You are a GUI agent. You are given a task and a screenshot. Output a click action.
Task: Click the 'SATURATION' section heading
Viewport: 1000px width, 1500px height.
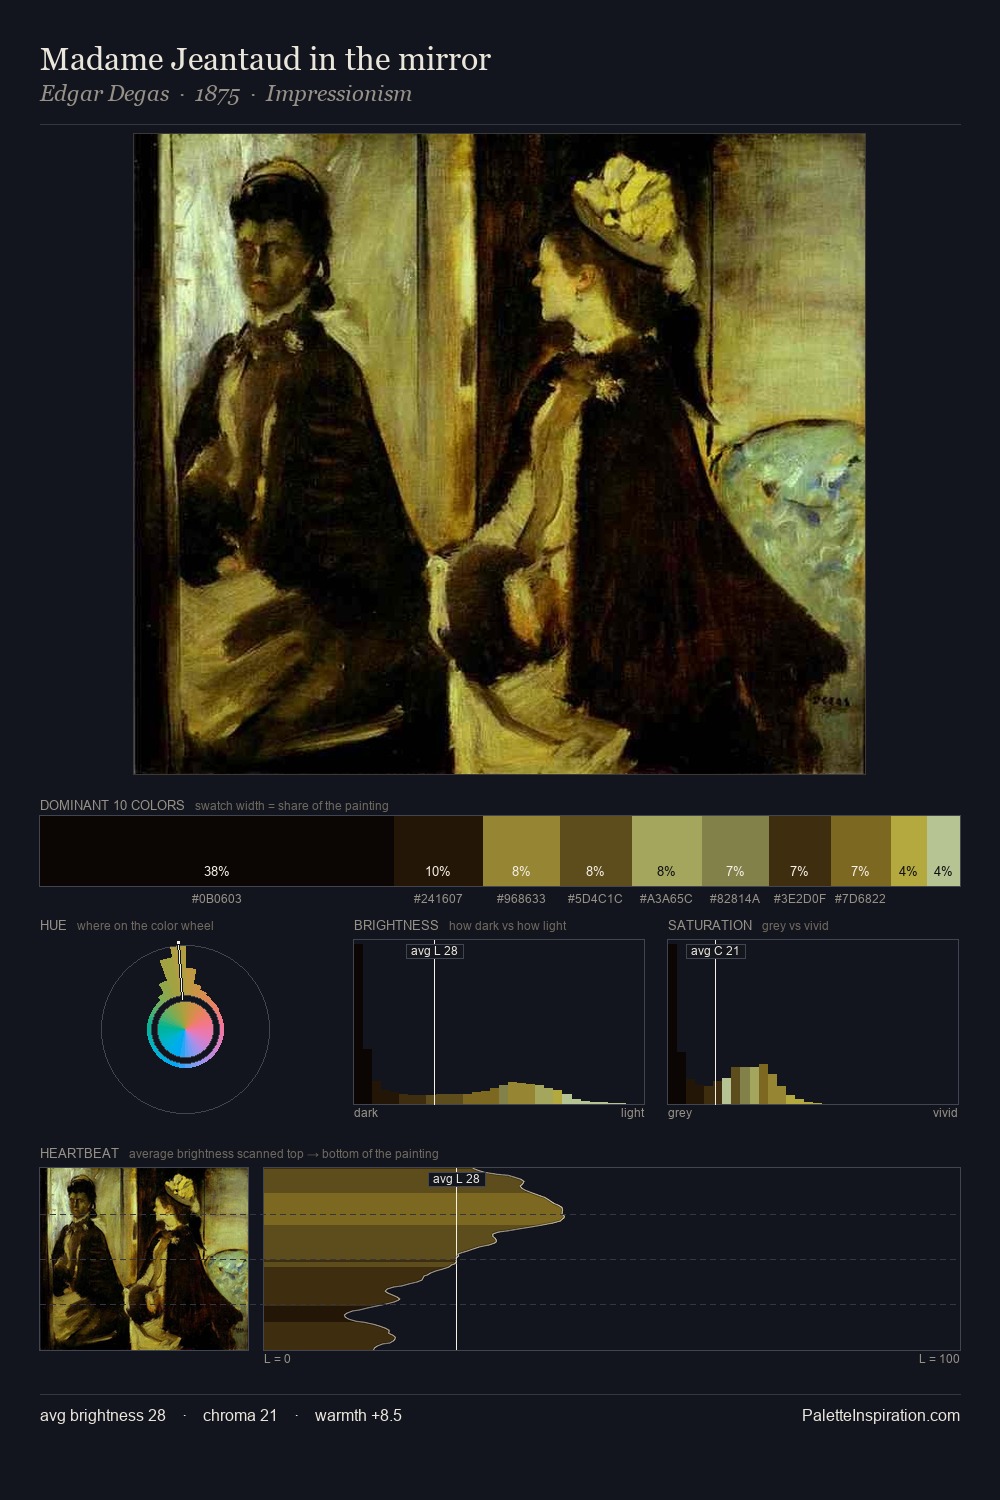pyautogui.click(x=710, y=925)
